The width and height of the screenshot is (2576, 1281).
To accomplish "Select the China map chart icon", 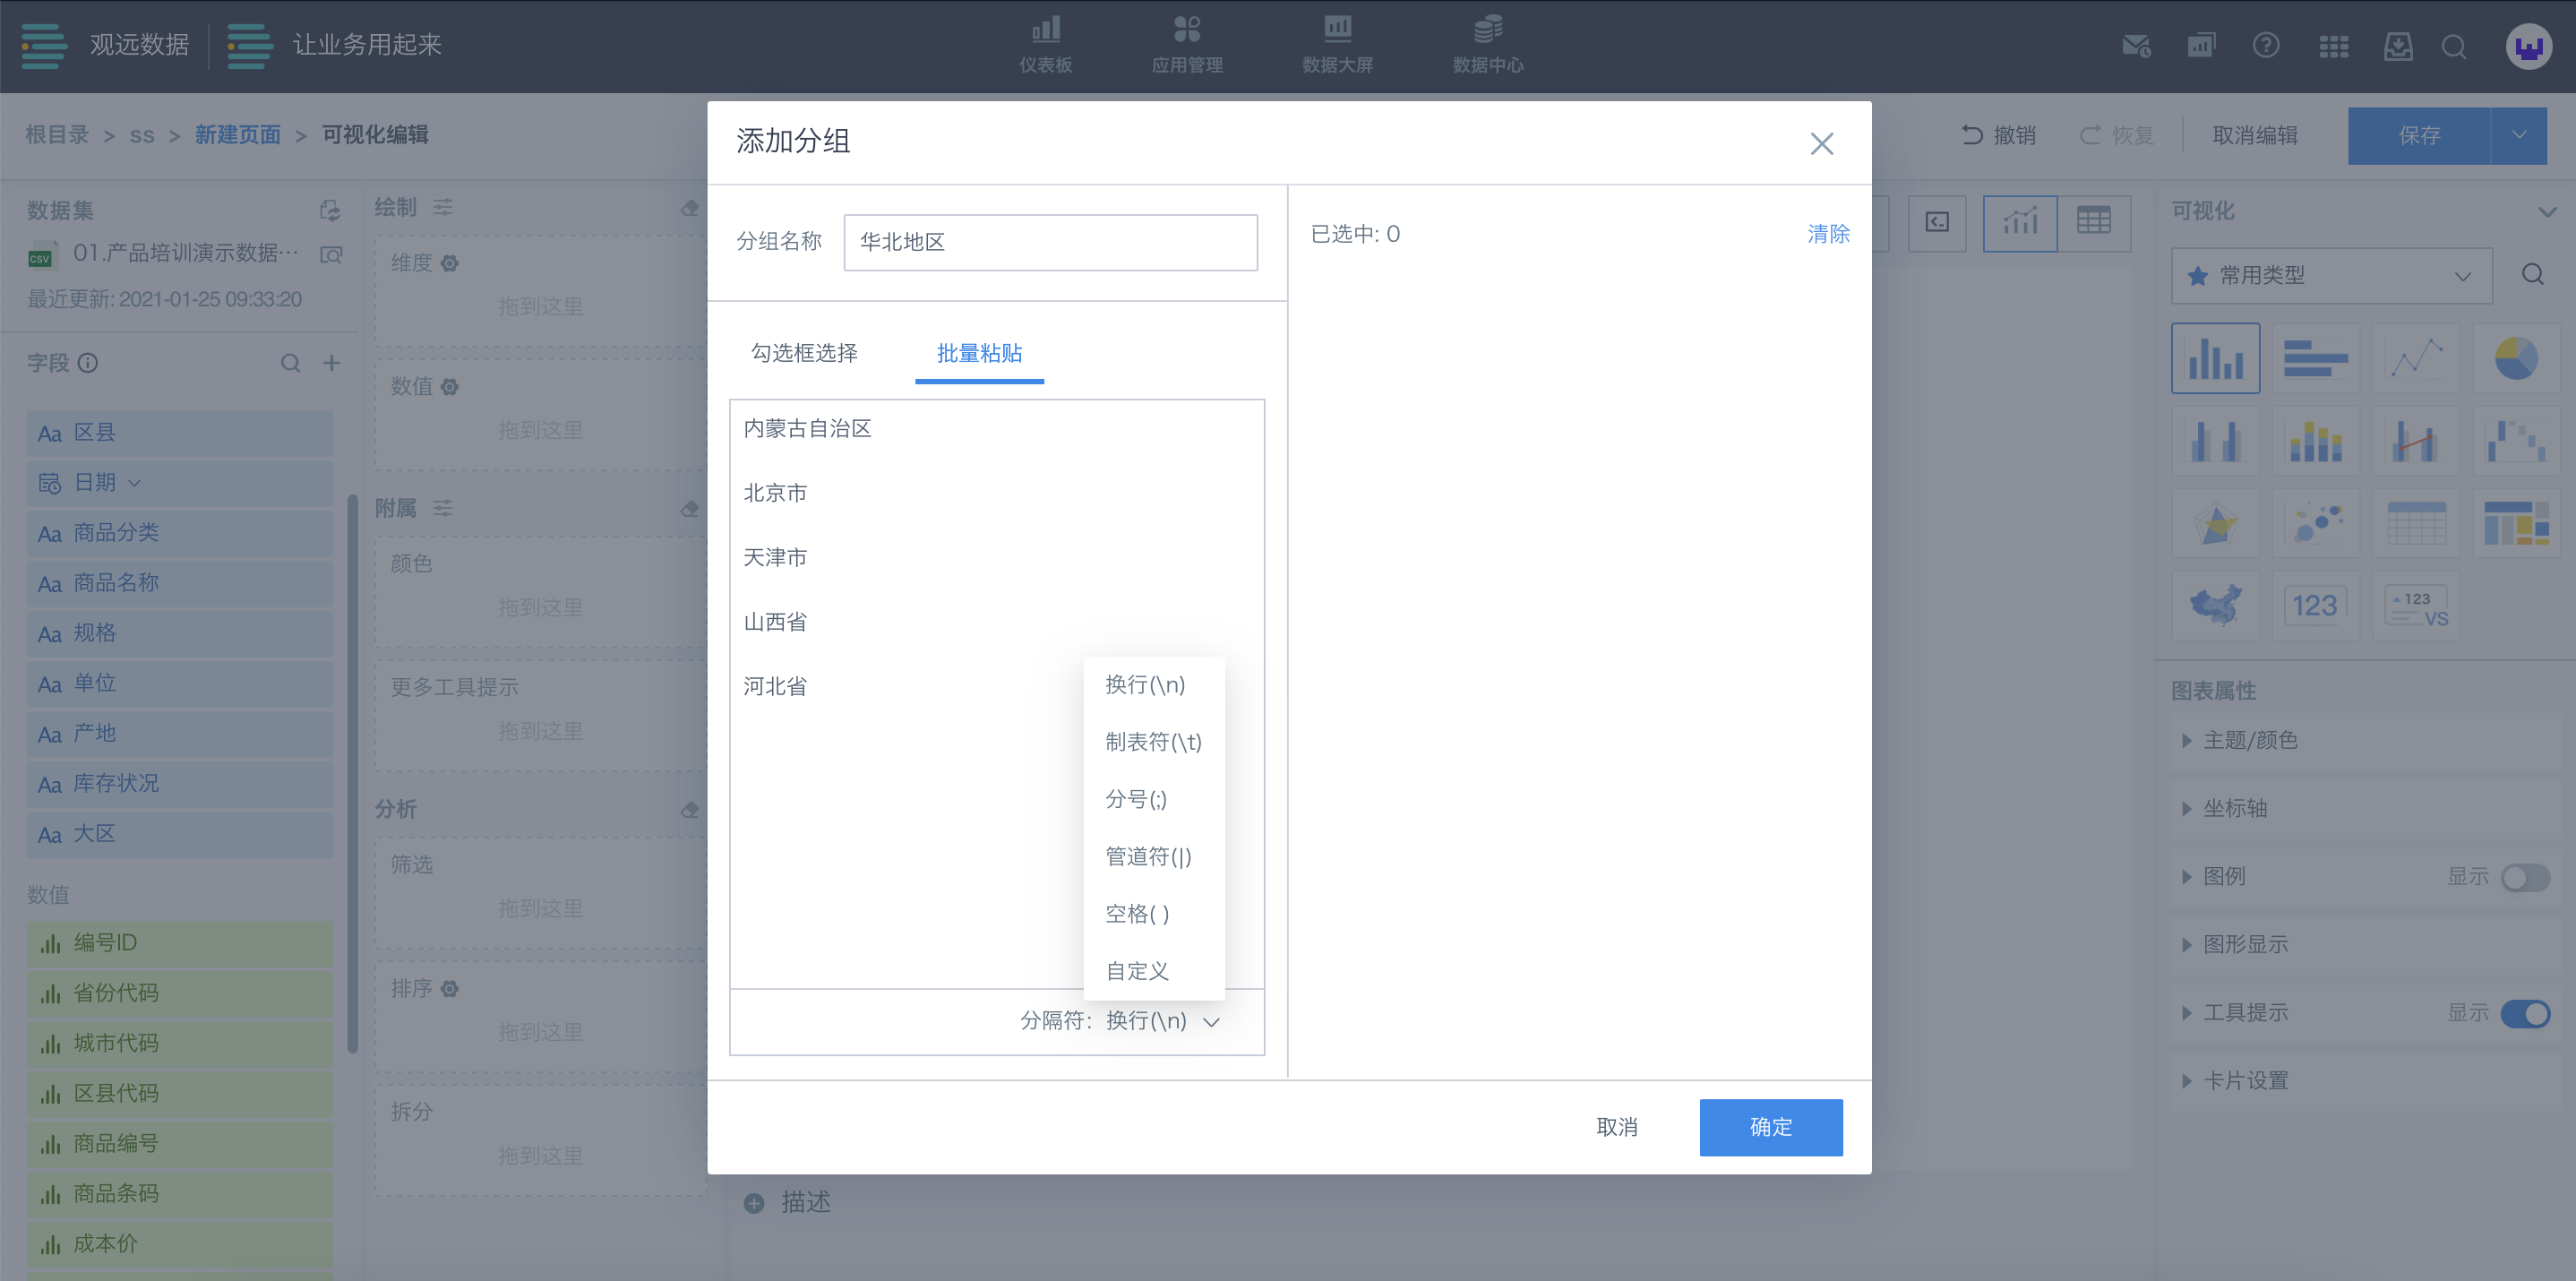I will (2215, 605).
